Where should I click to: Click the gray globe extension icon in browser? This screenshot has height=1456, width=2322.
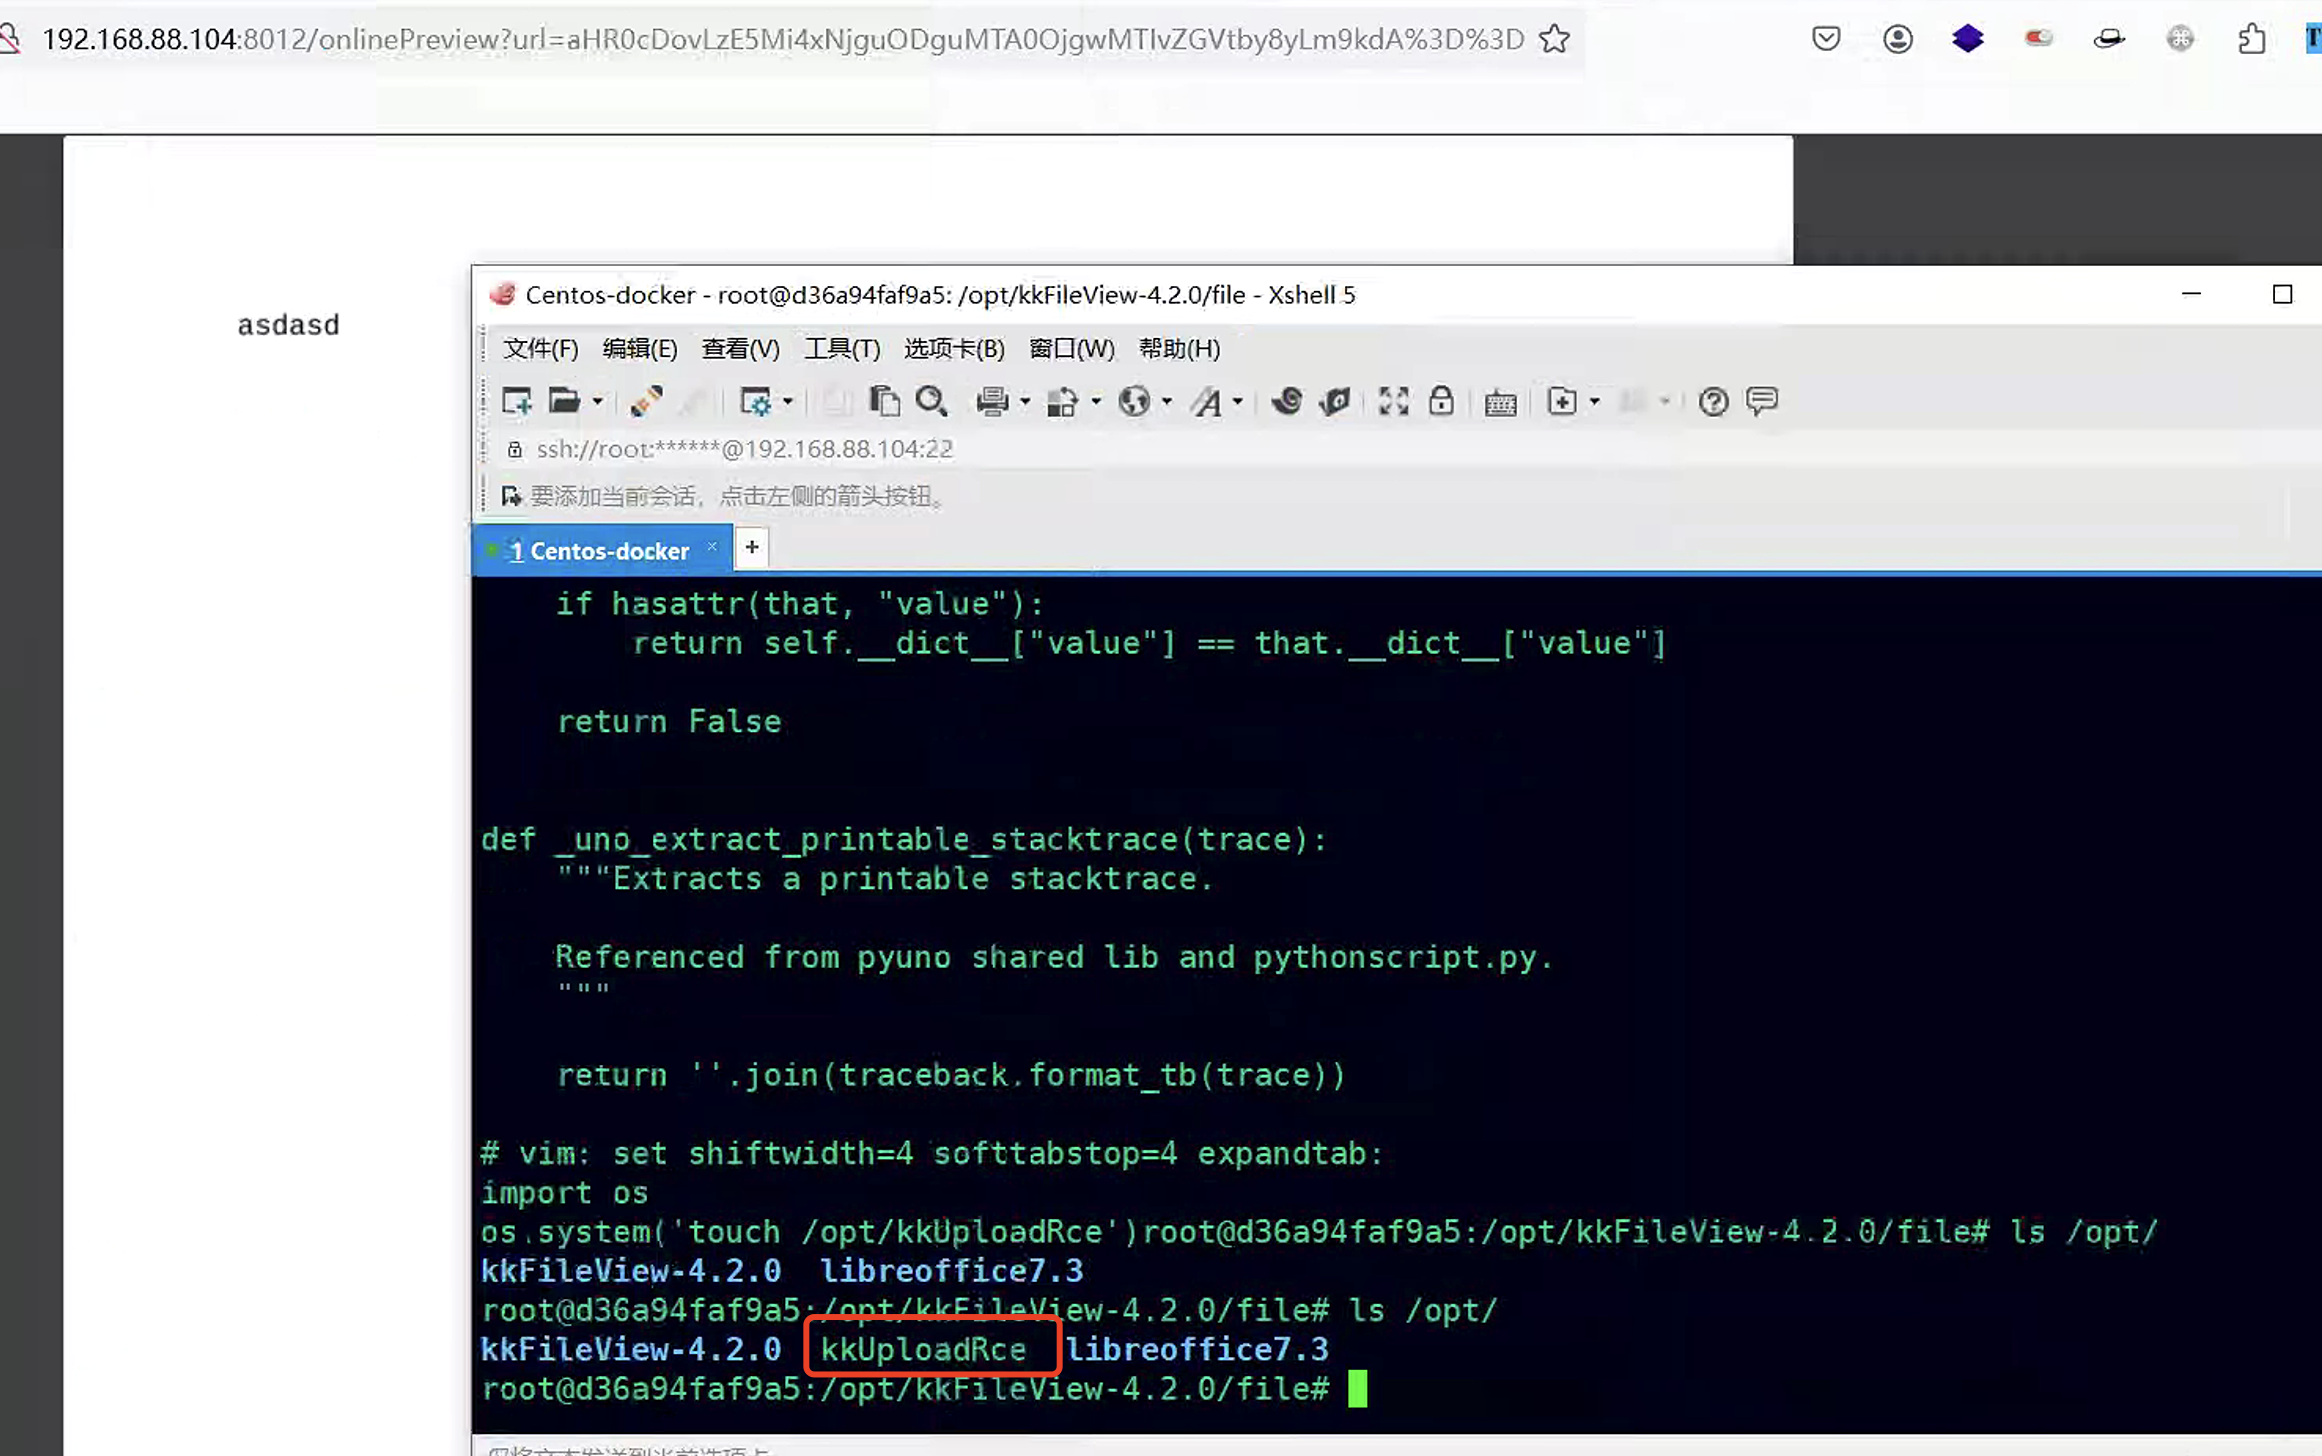tap(2181, 39)
